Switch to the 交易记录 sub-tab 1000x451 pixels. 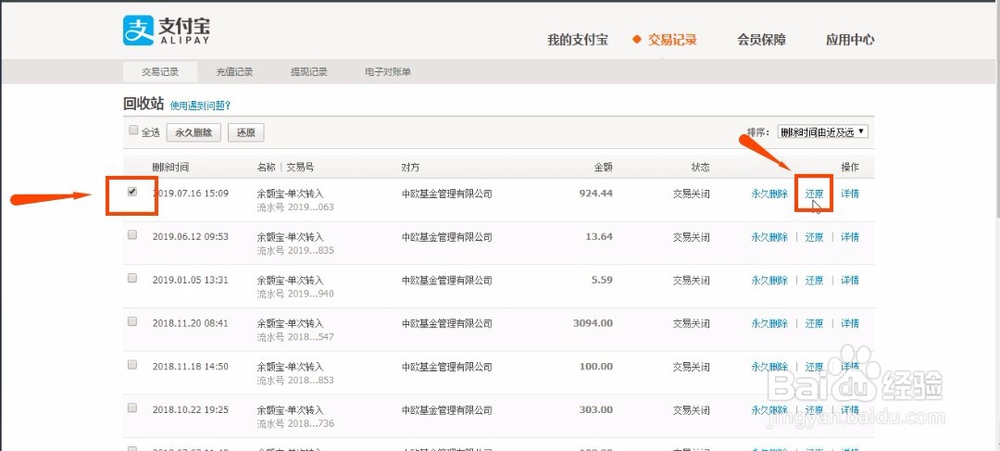[160, 72]
